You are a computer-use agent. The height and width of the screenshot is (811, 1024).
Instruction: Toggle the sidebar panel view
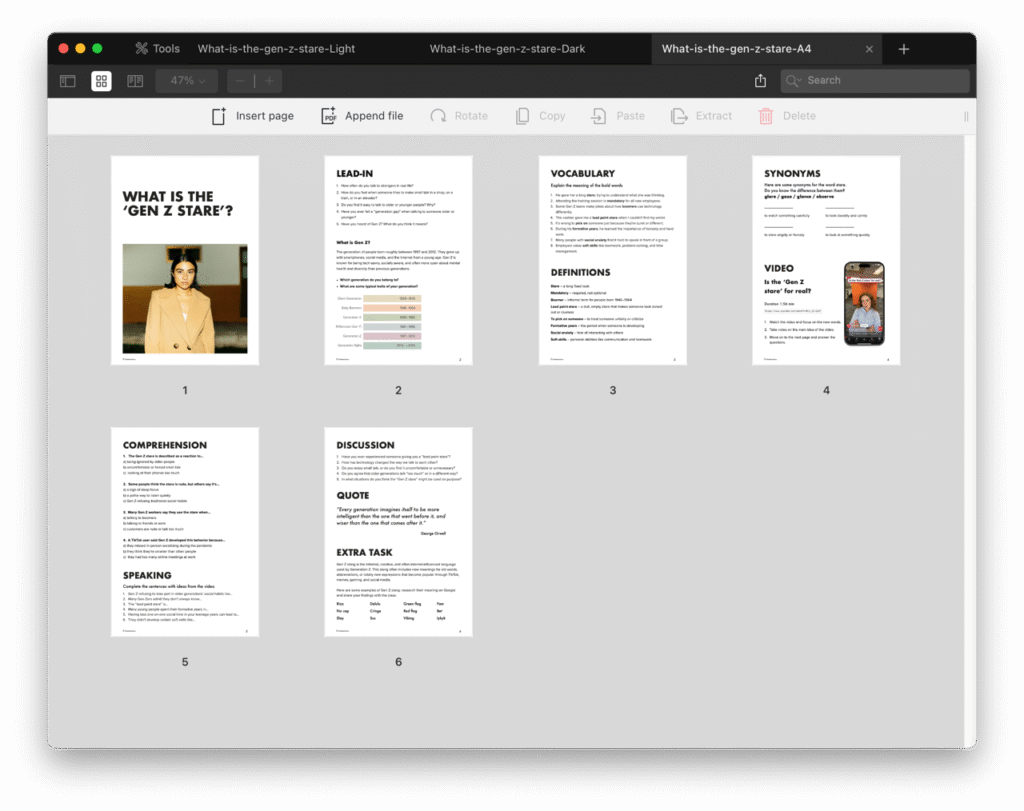(68, 81)
